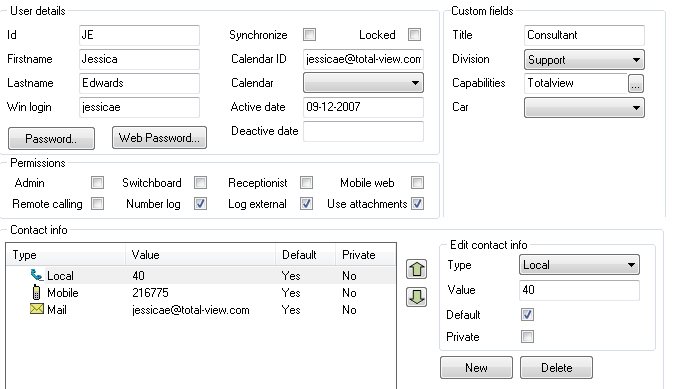Tick the Locked checkbox
This screenshot has width=689, height=389.
point(414,34)
